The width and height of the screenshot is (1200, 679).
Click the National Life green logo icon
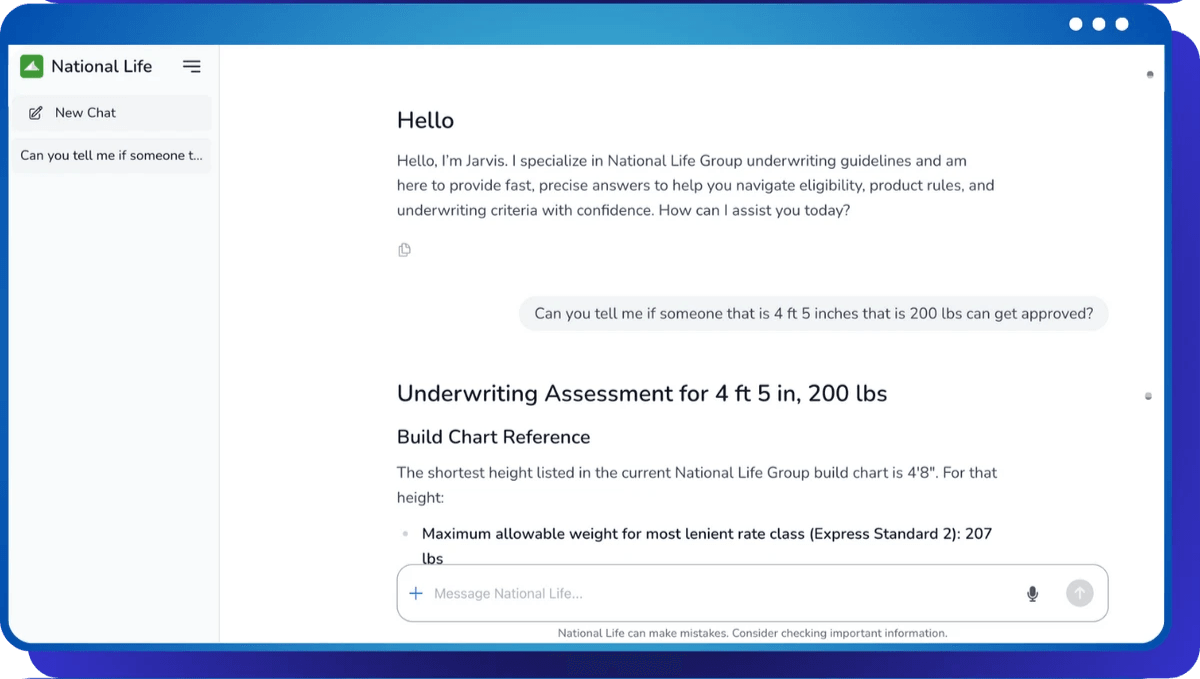[32, 66]
